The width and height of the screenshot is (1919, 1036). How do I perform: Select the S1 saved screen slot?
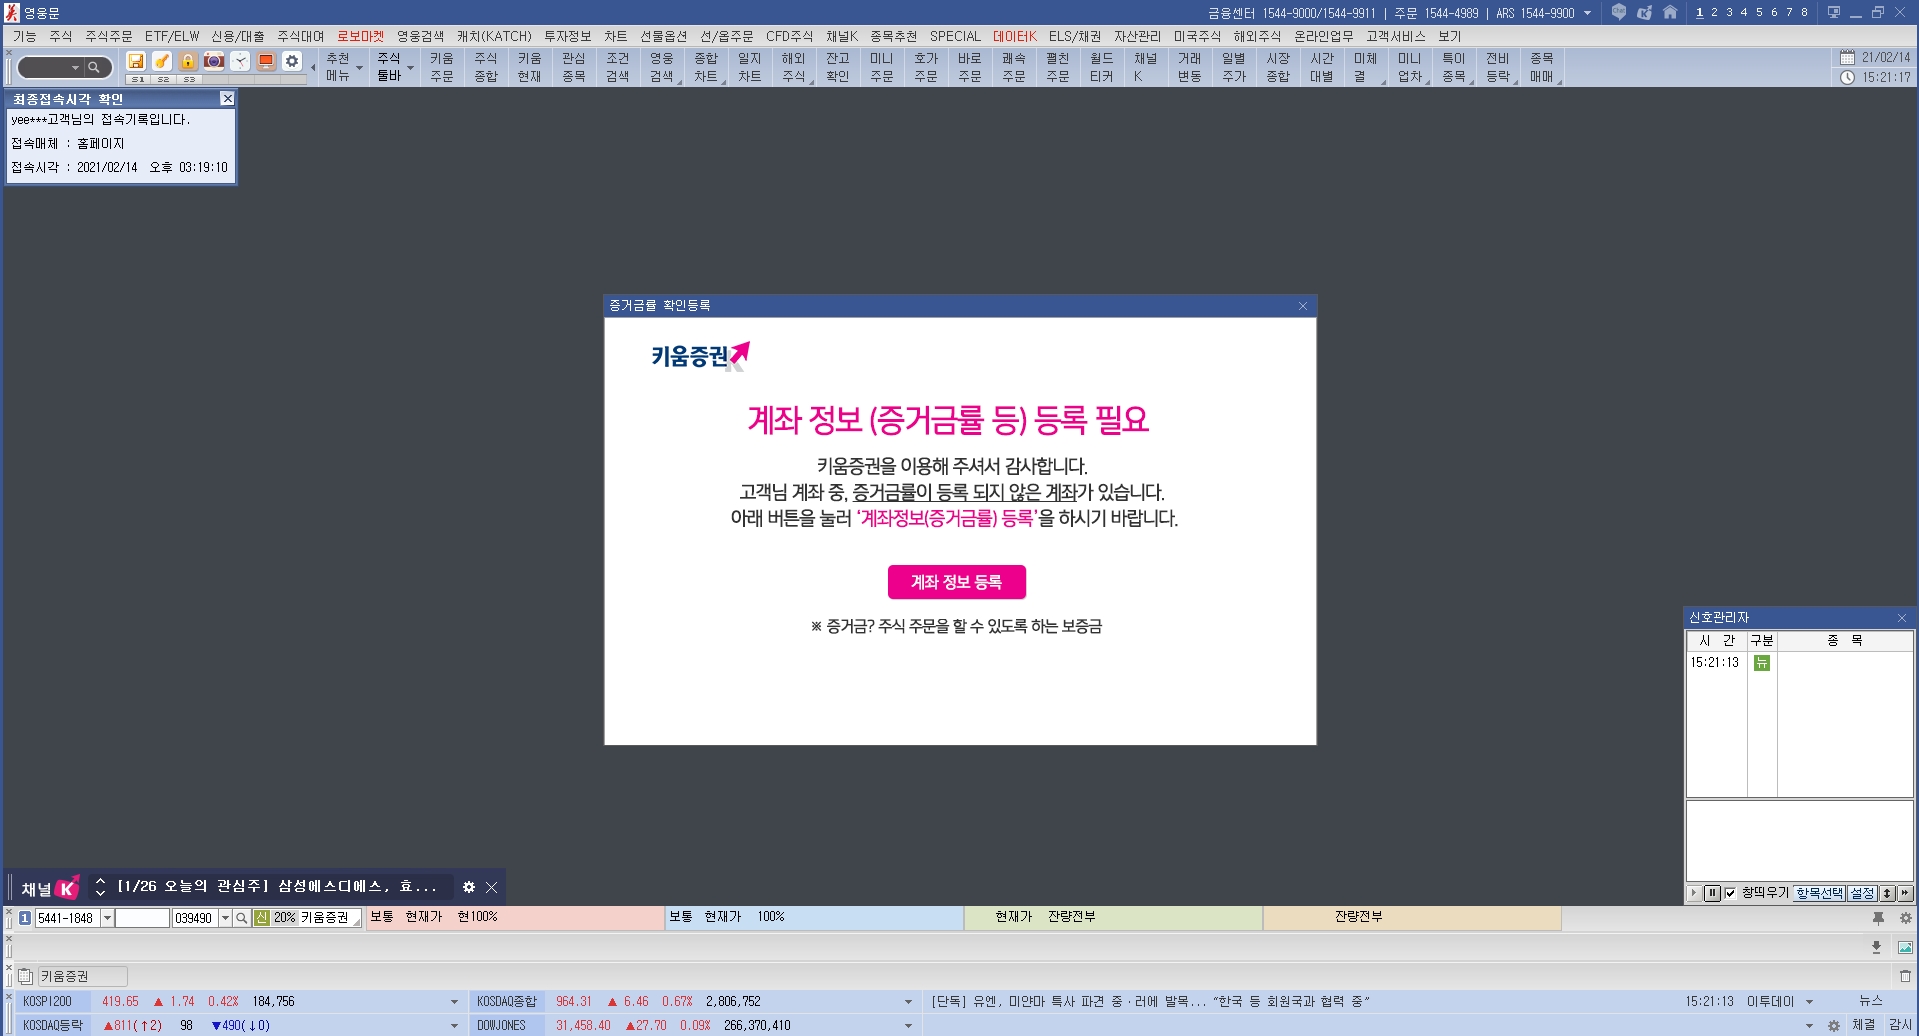point(138,79)
